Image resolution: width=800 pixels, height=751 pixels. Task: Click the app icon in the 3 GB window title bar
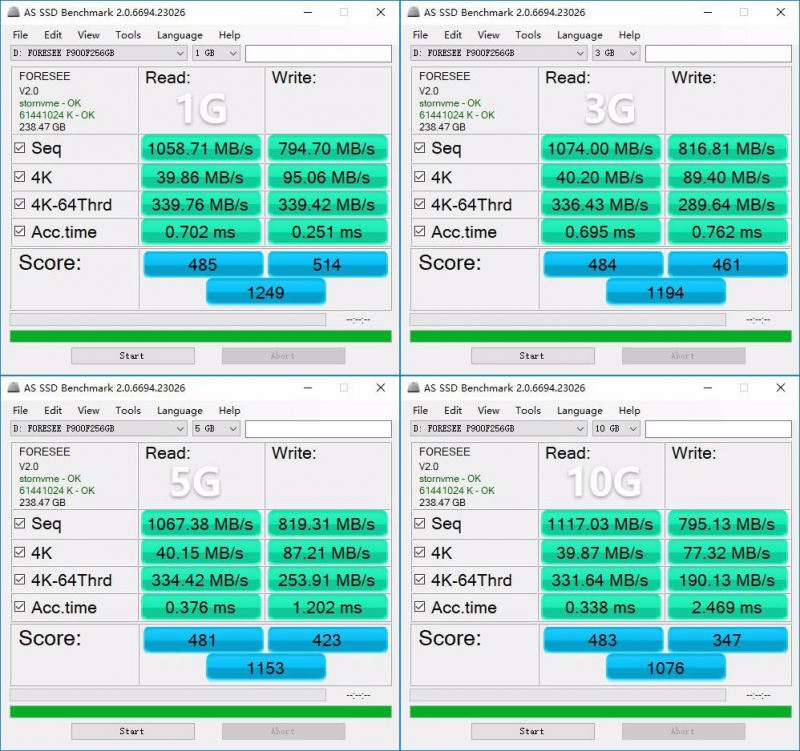coord(412,13)
